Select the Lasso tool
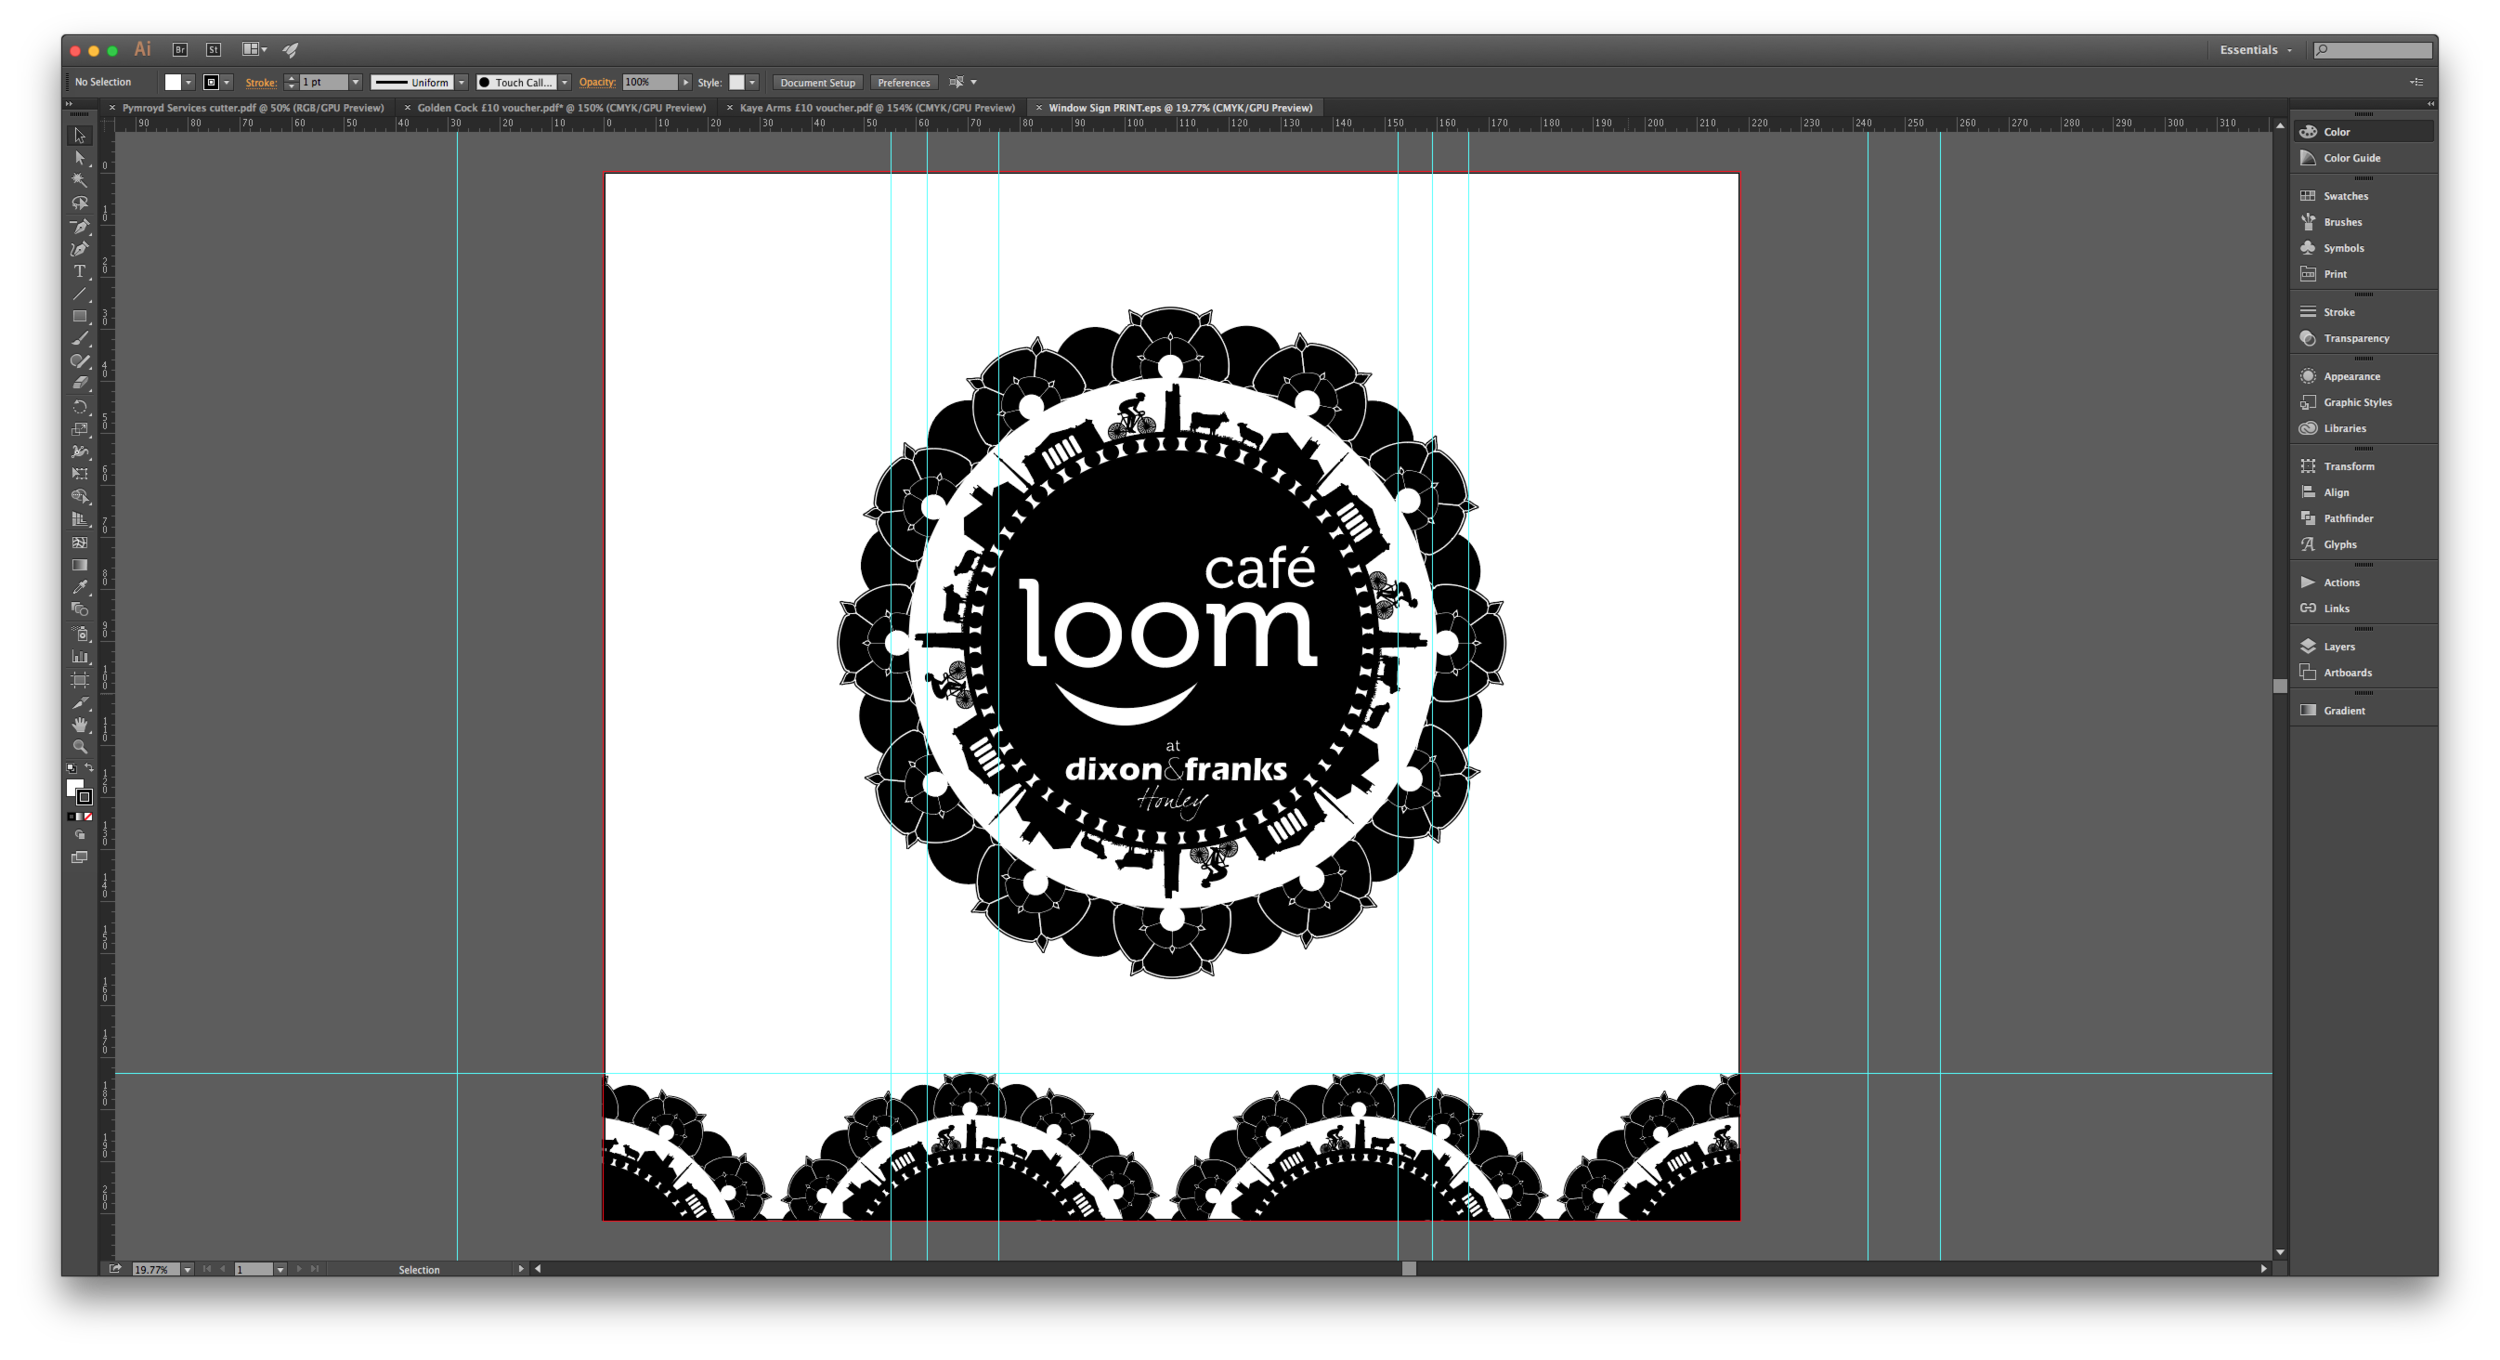 click(x=80, y=203)
